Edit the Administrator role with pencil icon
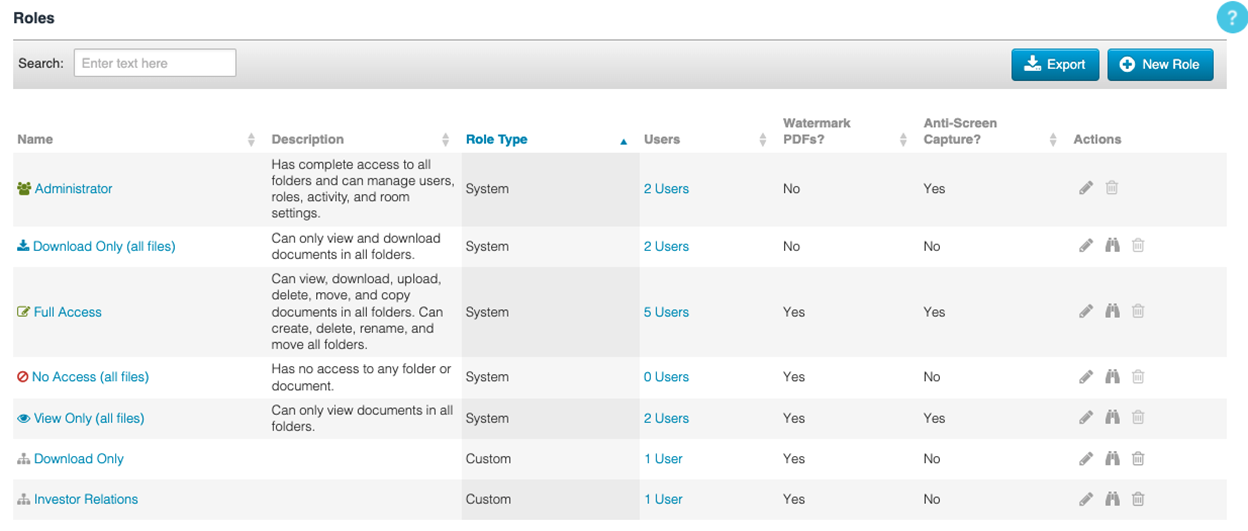Viewport: 1248px width, 531px height. 1086,188
